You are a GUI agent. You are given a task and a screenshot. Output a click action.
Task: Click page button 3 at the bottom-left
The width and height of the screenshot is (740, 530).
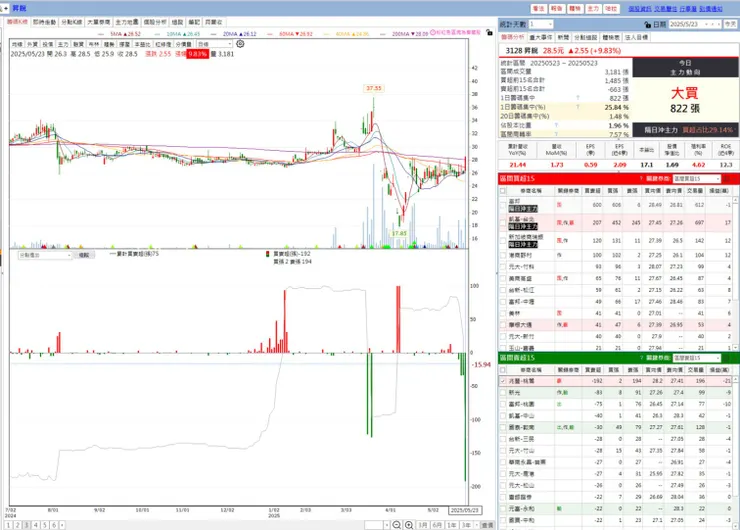point(26,525)
